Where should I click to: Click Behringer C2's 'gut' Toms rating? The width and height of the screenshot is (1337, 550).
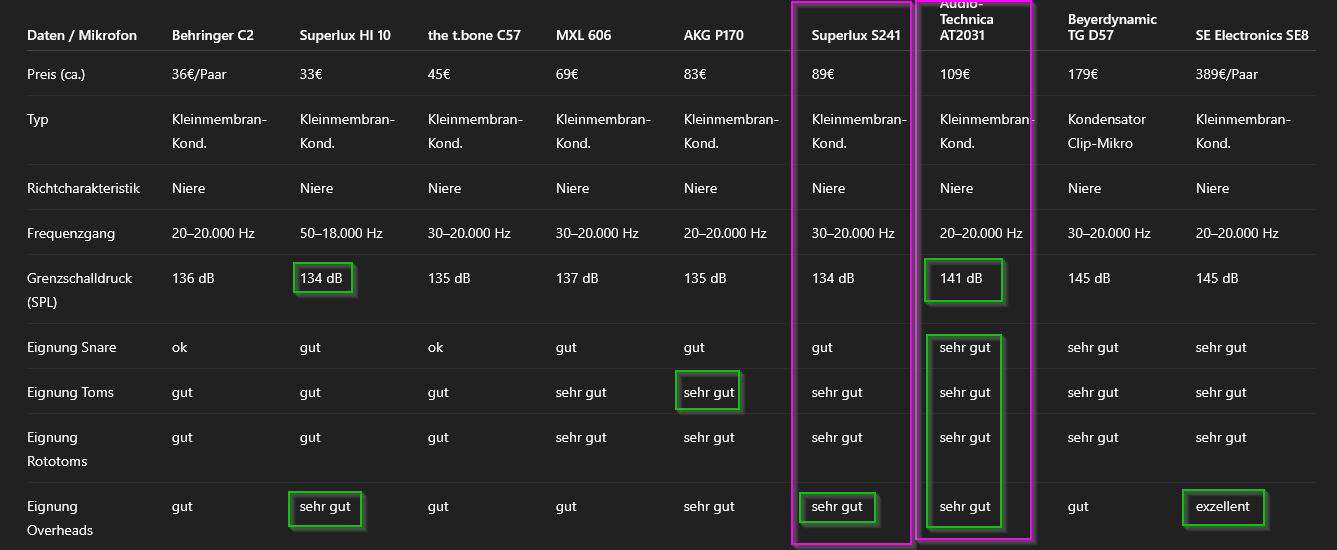click(x=182, y=392)
